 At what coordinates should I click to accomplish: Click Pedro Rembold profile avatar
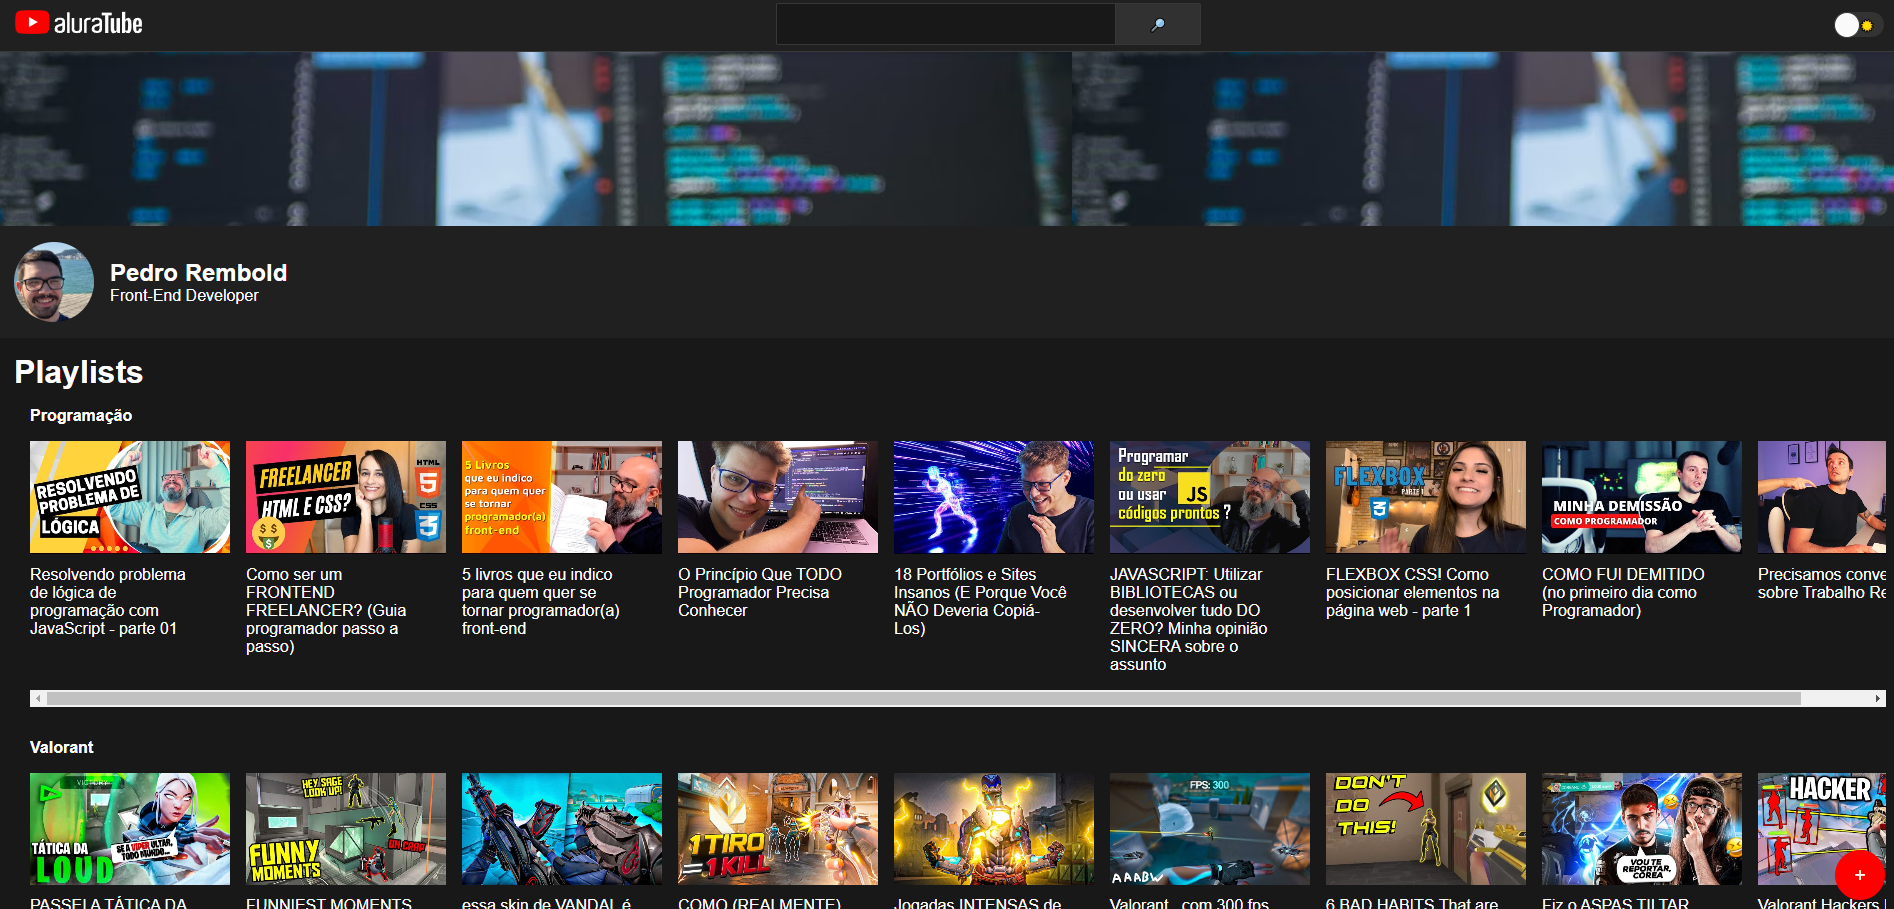pyautogui.click(x=54, y=282)
